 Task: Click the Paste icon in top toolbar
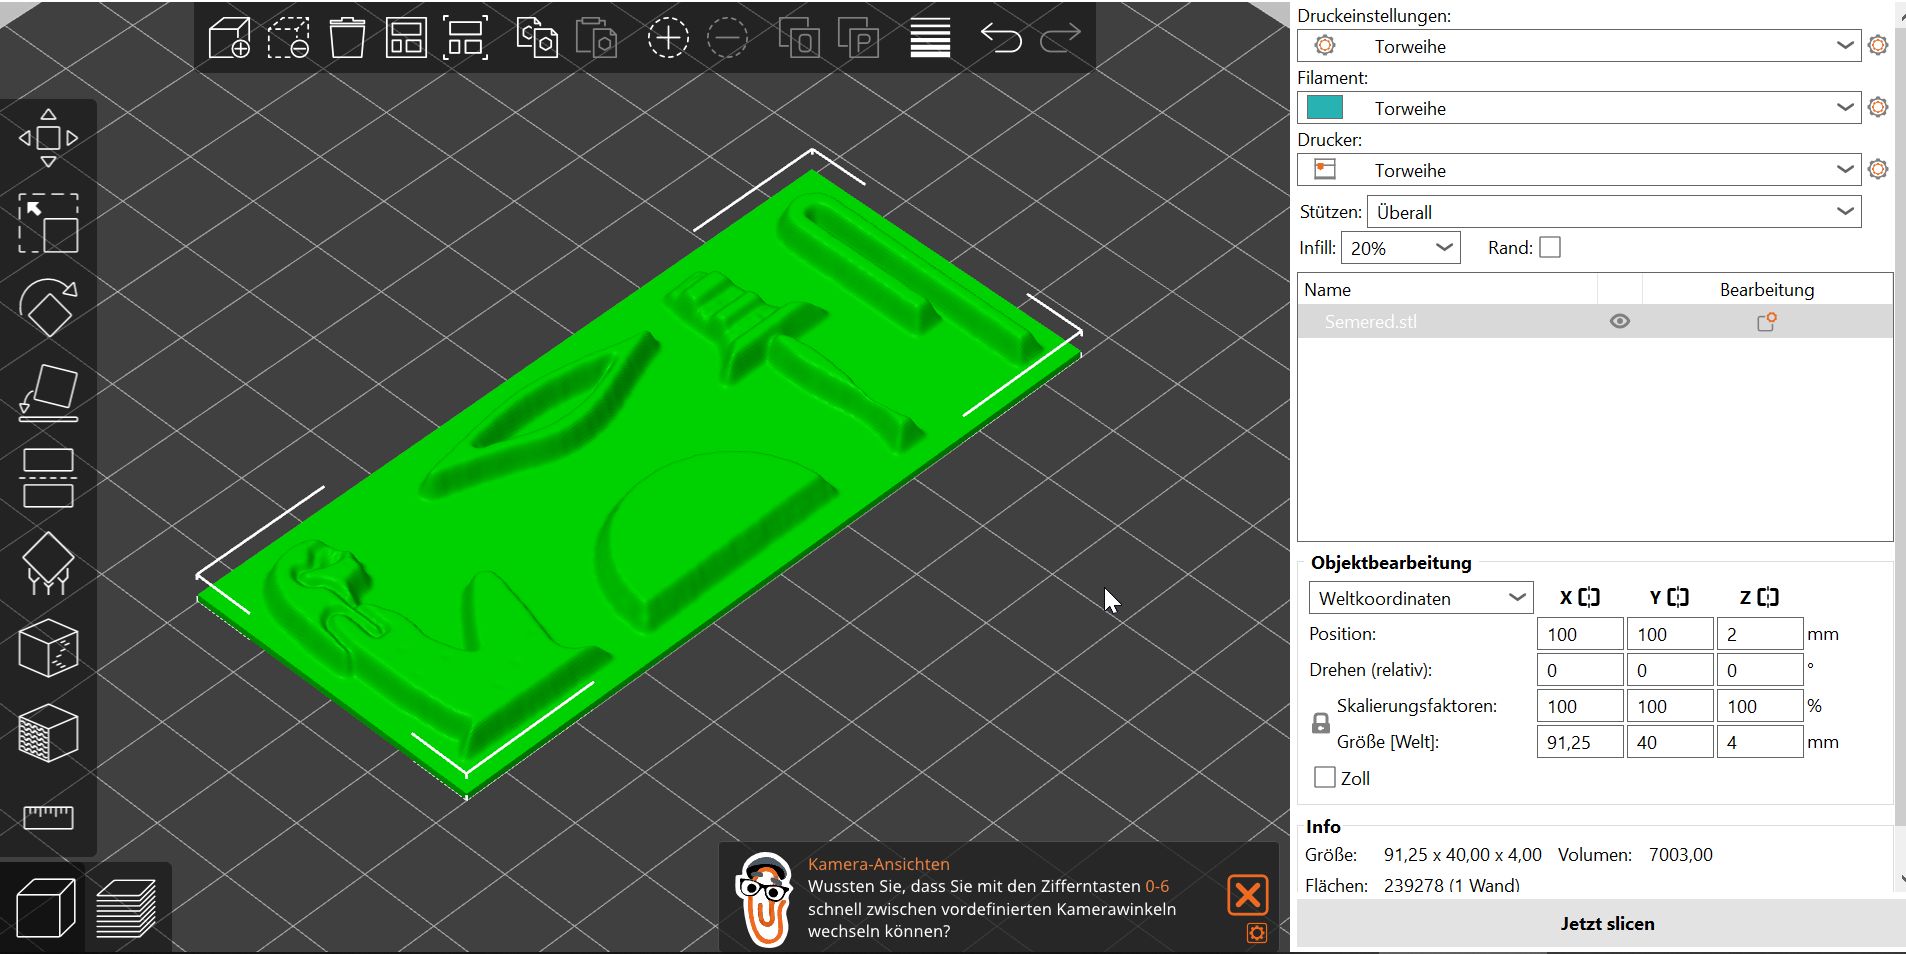596,38
